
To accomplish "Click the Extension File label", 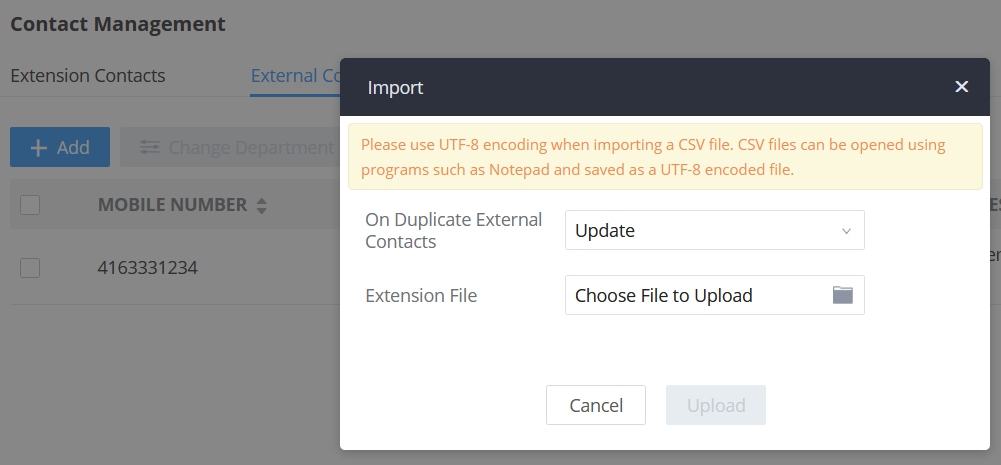I will [421, 295].
